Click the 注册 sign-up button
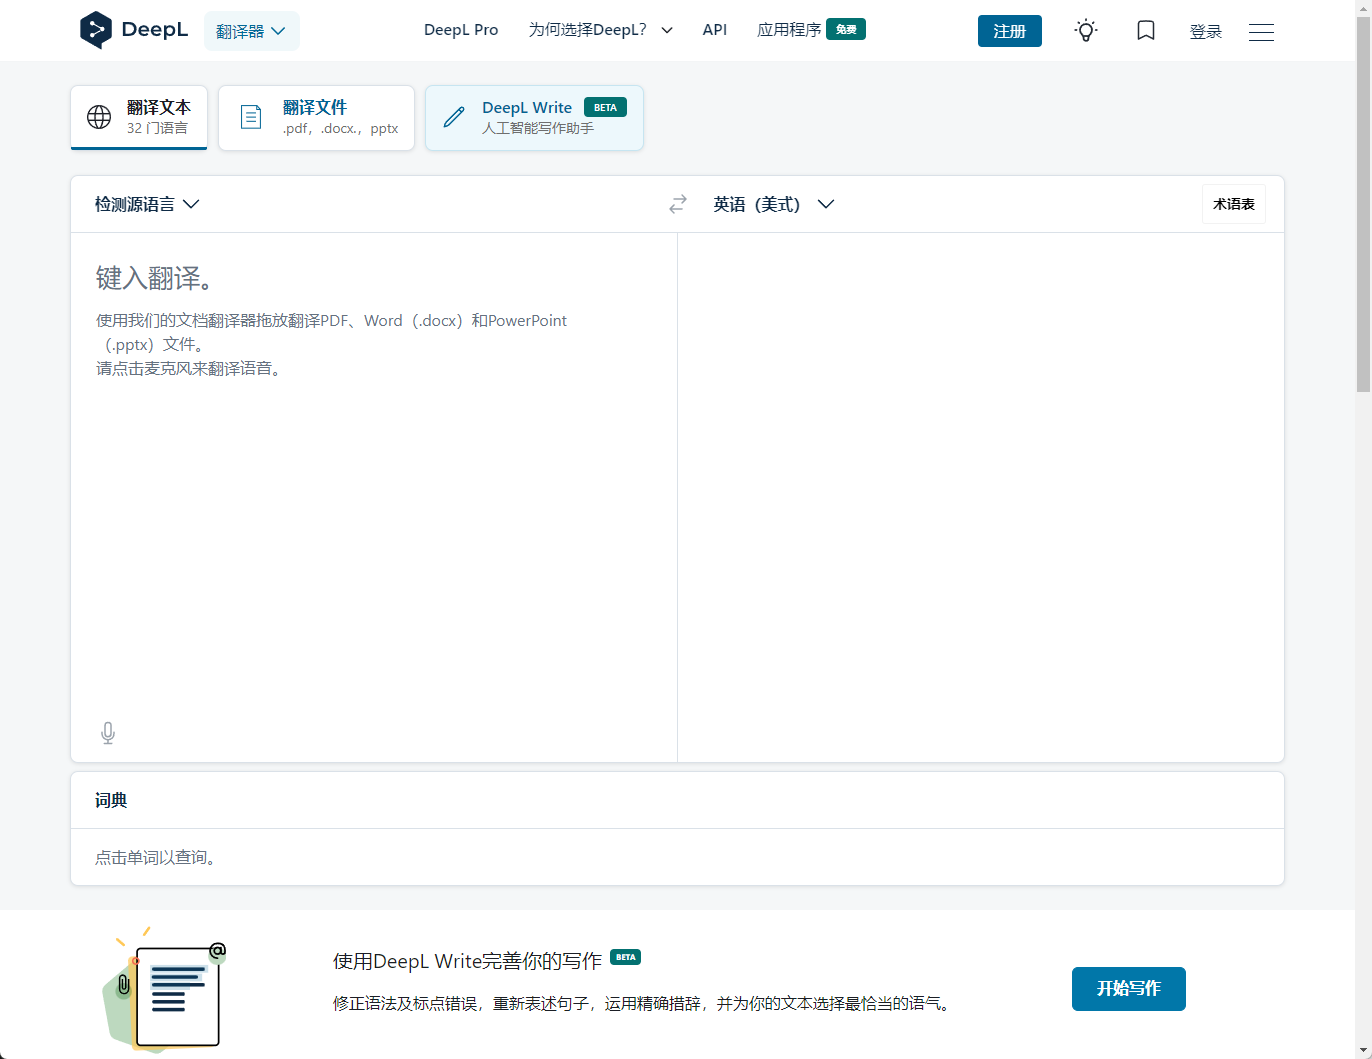The width and height of the screenshot is (1372, 1059). click(x=1010, y=31)
